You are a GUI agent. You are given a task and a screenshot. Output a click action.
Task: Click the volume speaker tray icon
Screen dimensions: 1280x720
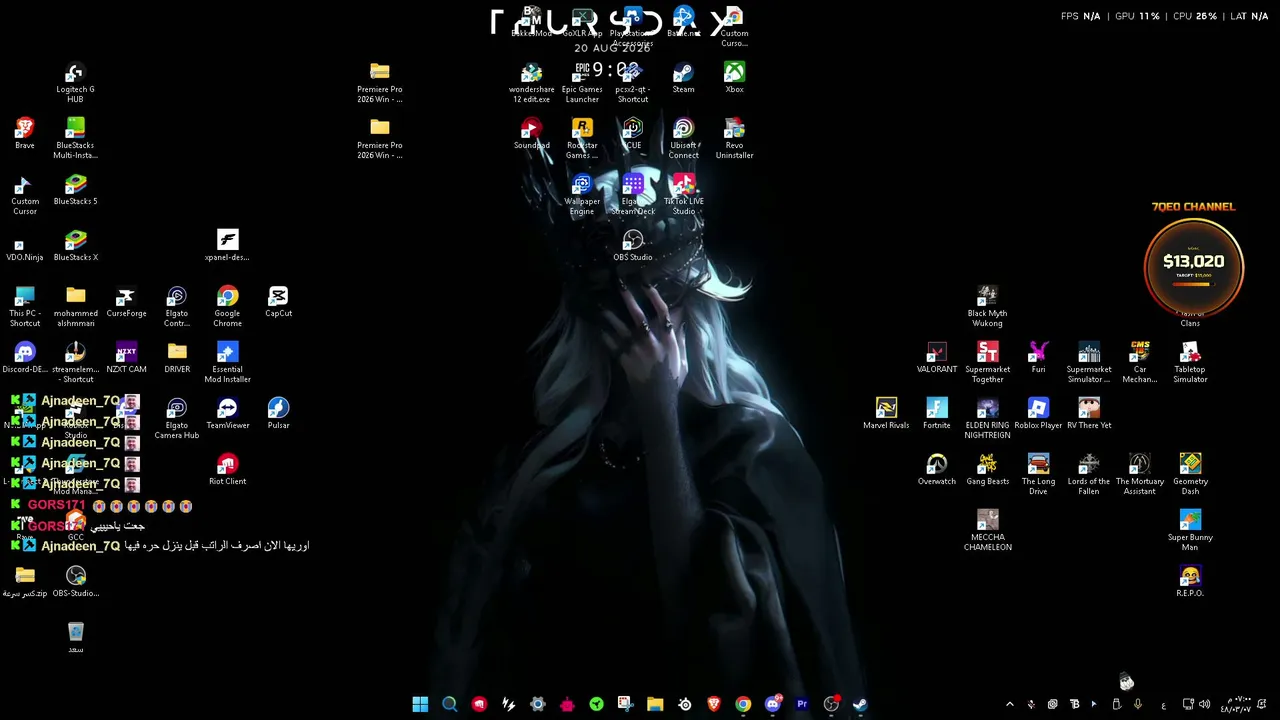(x=1204, y=704)
